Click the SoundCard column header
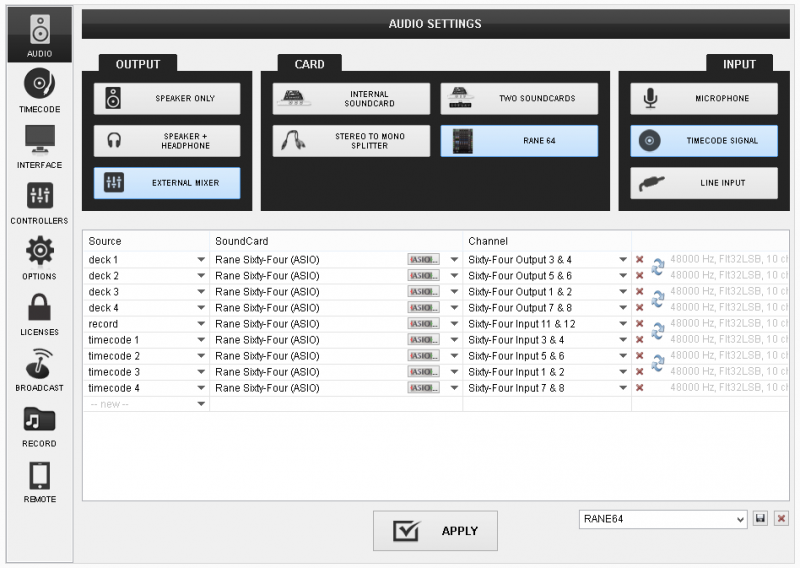The width and height of the screenshot is (800, 568). tap(336, 241)
